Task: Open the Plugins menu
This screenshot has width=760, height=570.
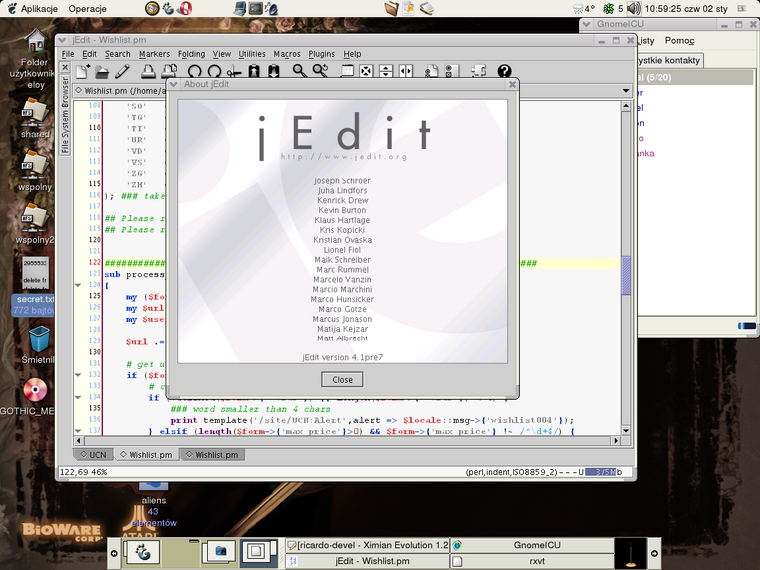Action: [321, 54]
